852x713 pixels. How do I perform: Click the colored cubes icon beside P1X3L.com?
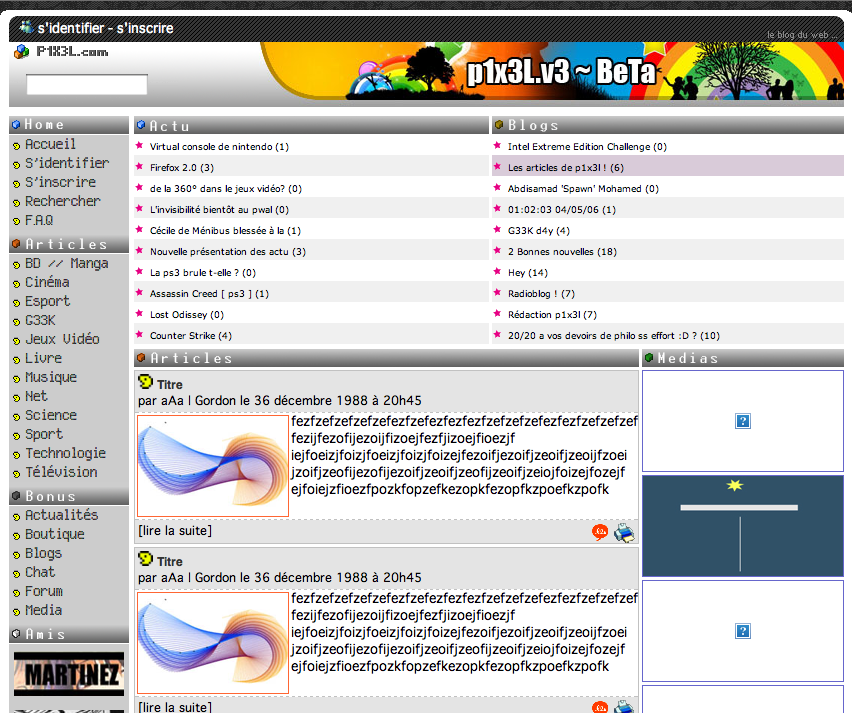point(21,52)
